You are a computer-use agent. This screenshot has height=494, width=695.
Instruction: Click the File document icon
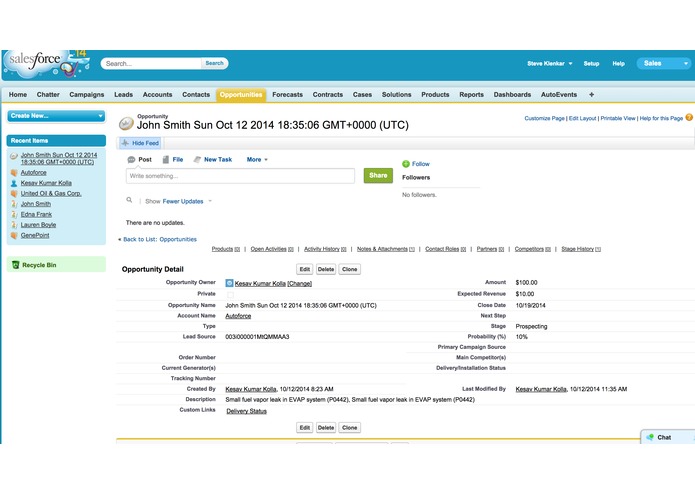tap(166, 159)
